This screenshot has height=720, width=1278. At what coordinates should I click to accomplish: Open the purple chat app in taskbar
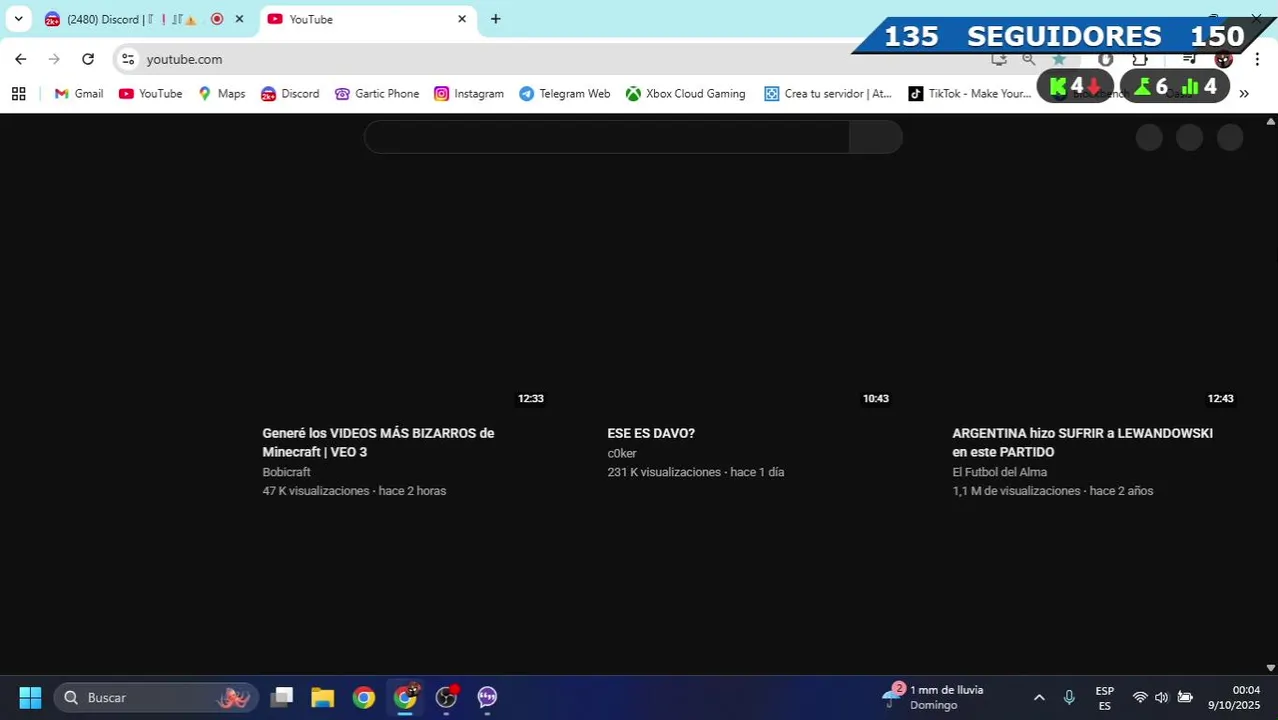(x=487, y=697)
